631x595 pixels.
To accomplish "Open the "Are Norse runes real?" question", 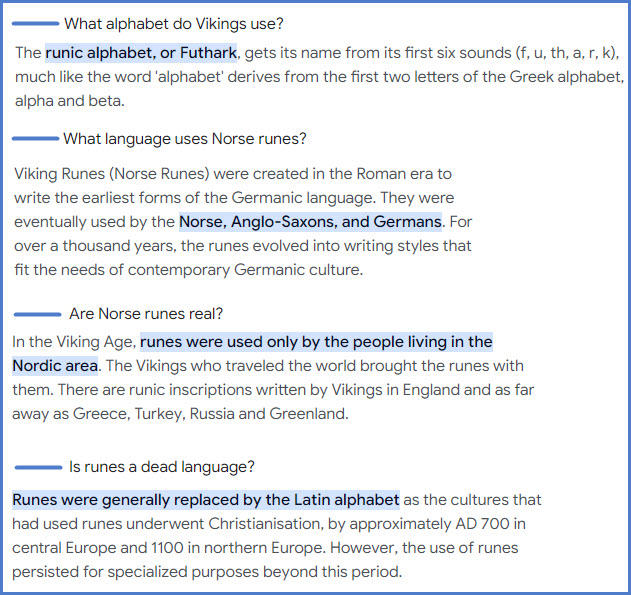I will pyautogui.click(x=146, y=314).
